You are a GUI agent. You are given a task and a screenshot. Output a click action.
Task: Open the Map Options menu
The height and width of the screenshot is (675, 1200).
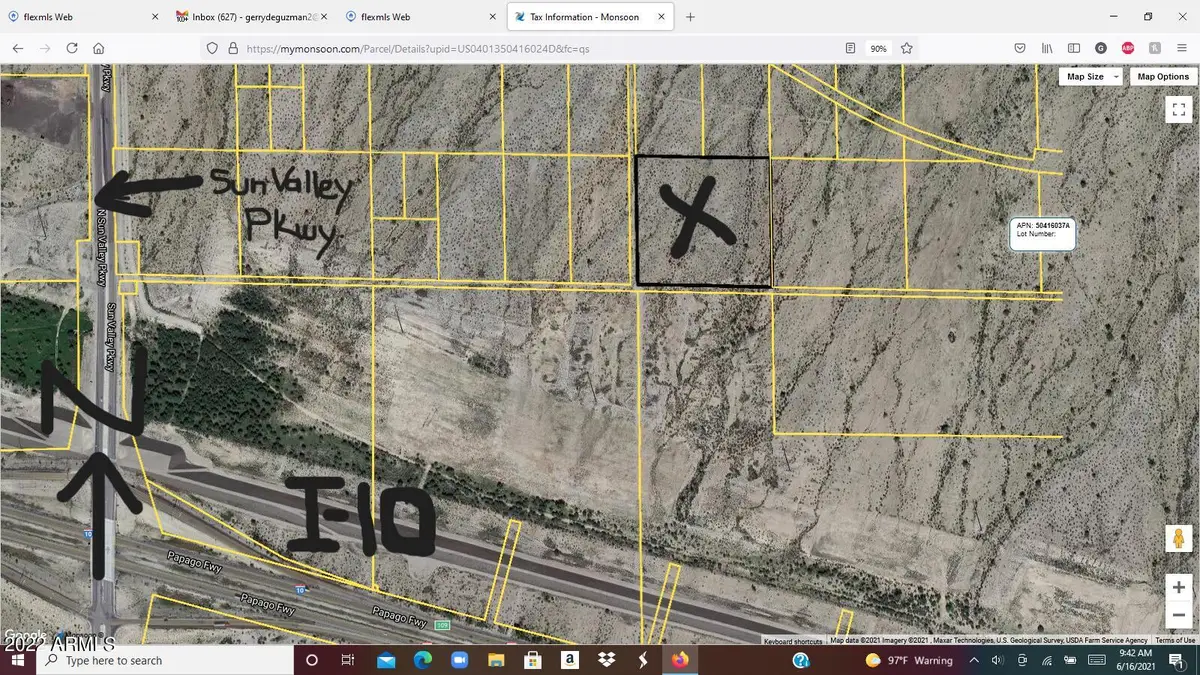tap(1162, 76)
